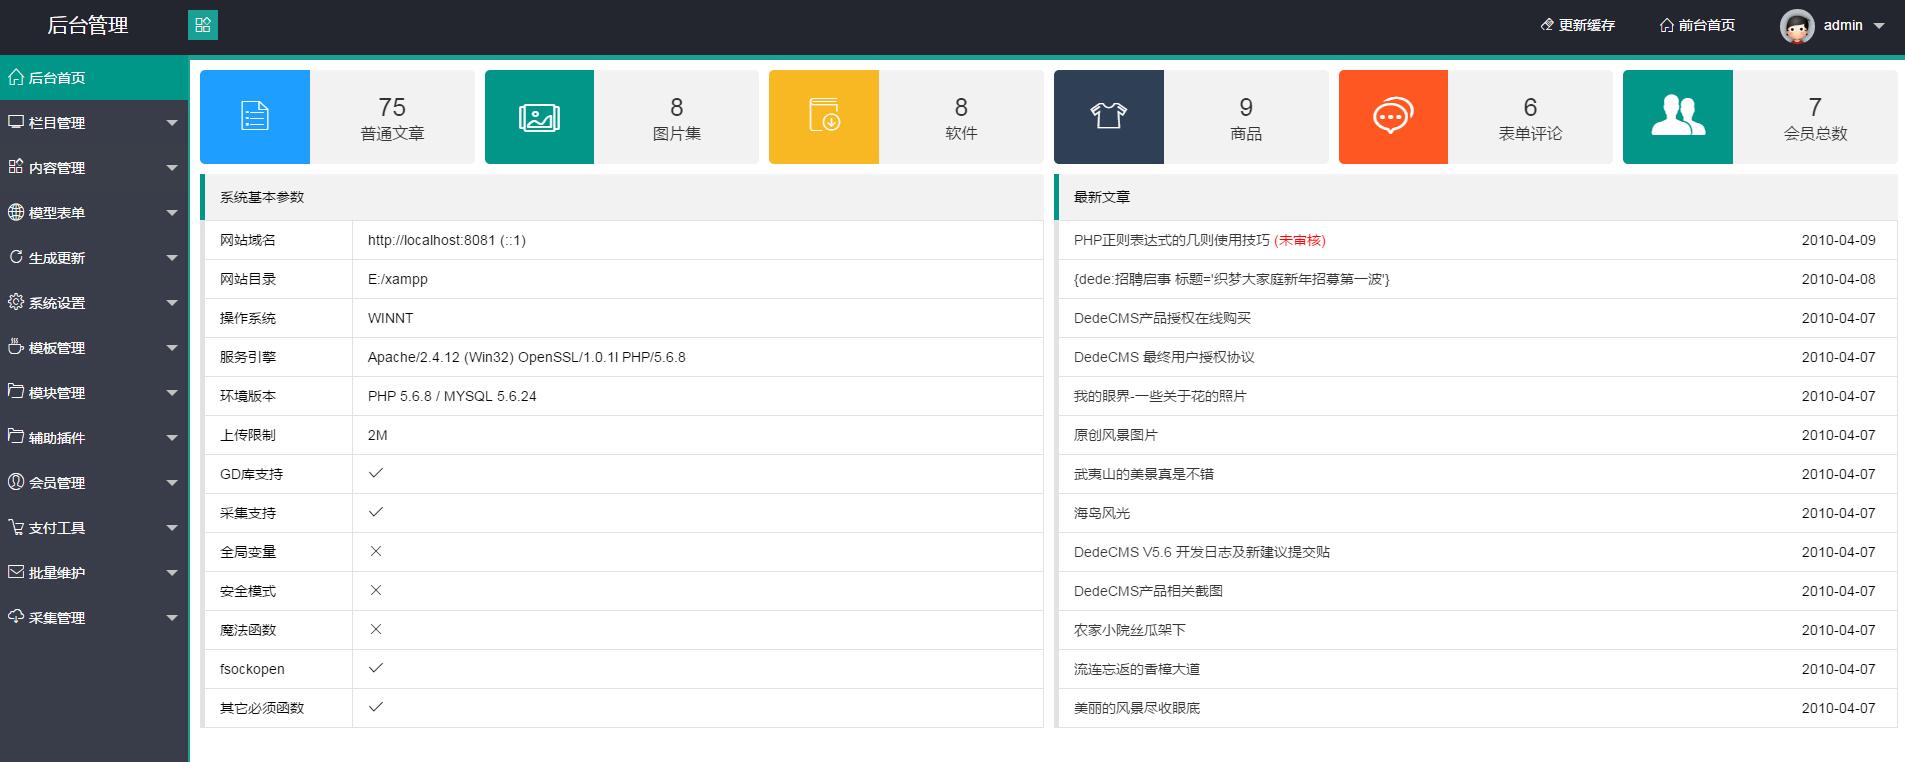Image resolution: width=1905 pixels, height=762 pixels.
Task: Click the 更新缓存 eraser icon
Action: [x=1547, y=25]
